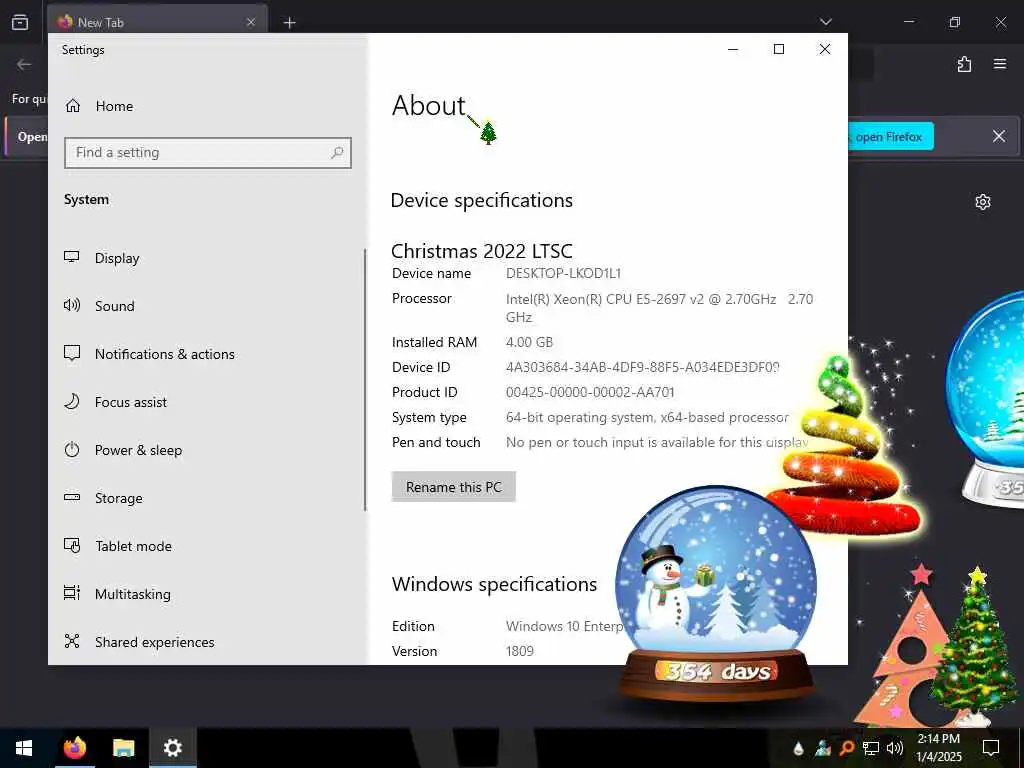This screenshot has width=1024, height=768.
Task: Click the Windows Start button
Action: tap(24, 748)
